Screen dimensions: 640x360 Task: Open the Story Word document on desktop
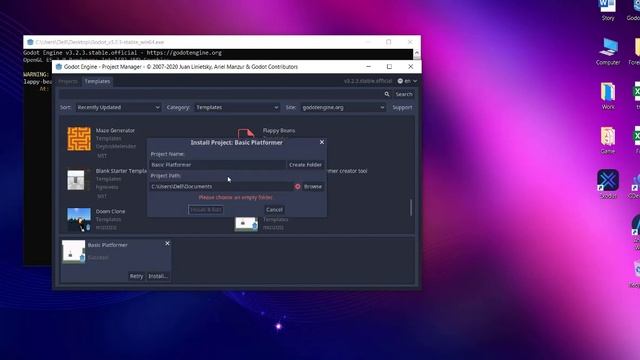click(x=608, y=10)
